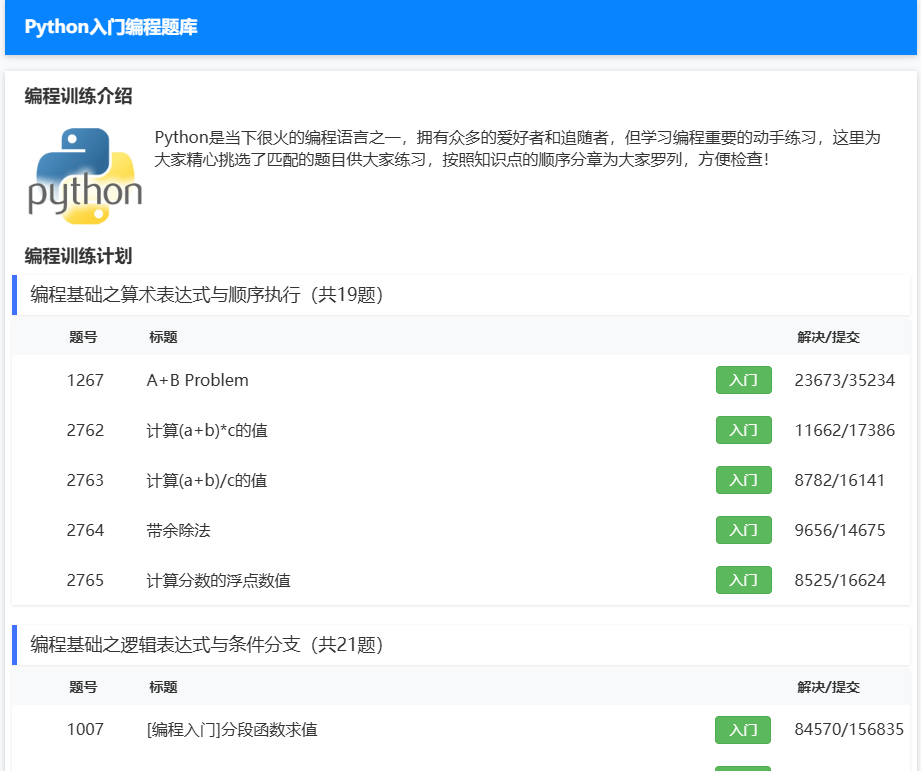Click the Python logo image

point(85,176)
